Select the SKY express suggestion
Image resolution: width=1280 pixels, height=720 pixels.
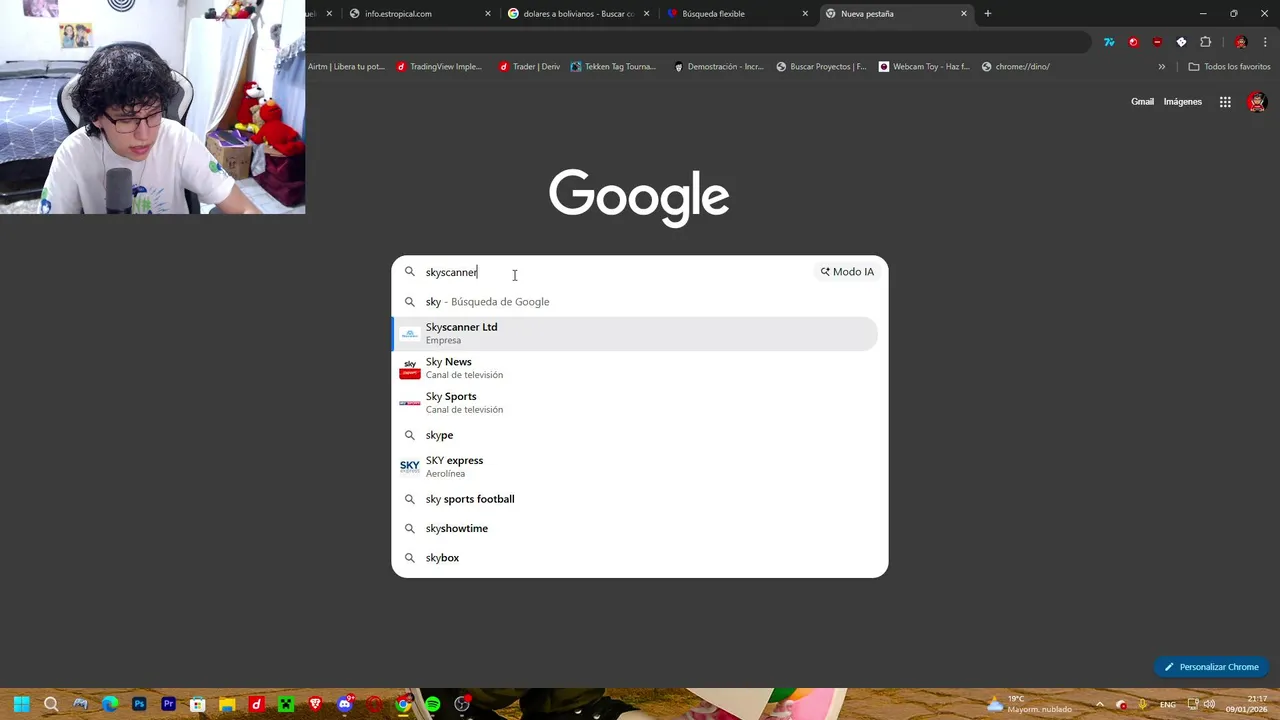click(635, 467)
